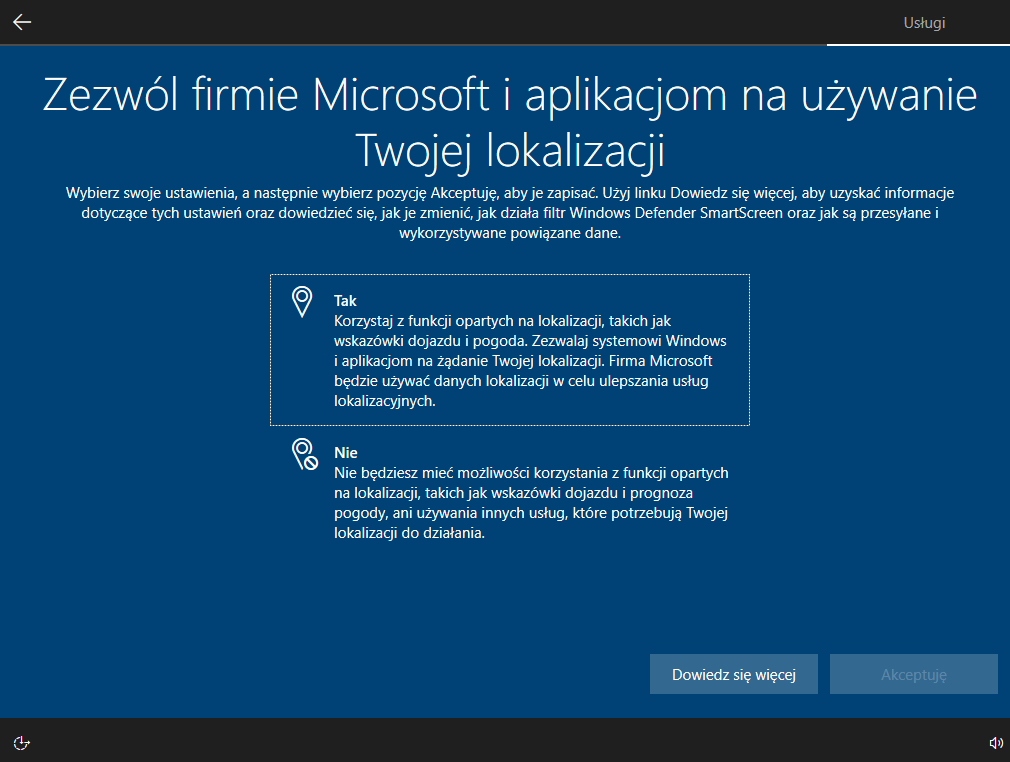Open the Usługi tab

coord(924,23)
